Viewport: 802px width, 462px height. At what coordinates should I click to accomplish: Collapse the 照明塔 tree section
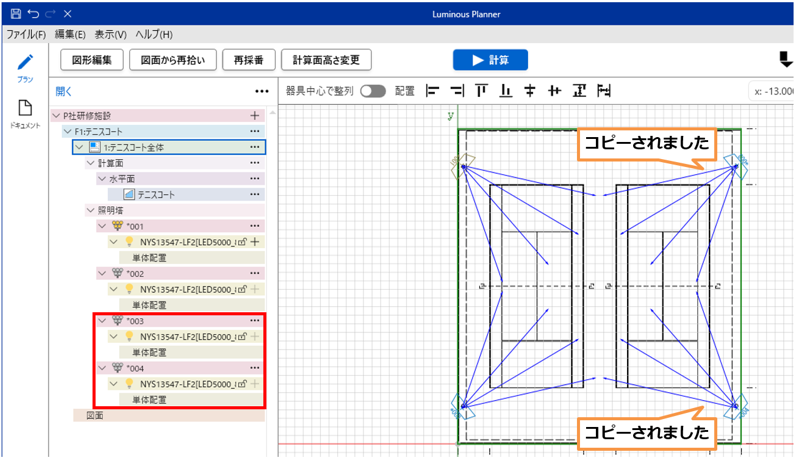coord(79,210)
